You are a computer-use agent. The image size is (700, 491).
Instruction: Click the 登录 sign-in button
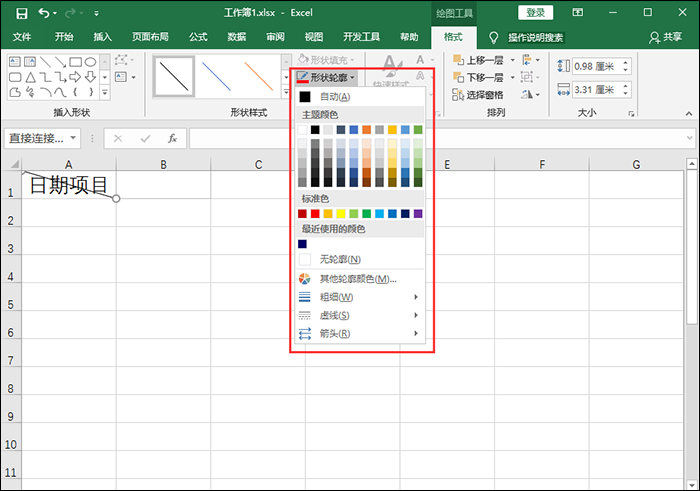(535, 13)
